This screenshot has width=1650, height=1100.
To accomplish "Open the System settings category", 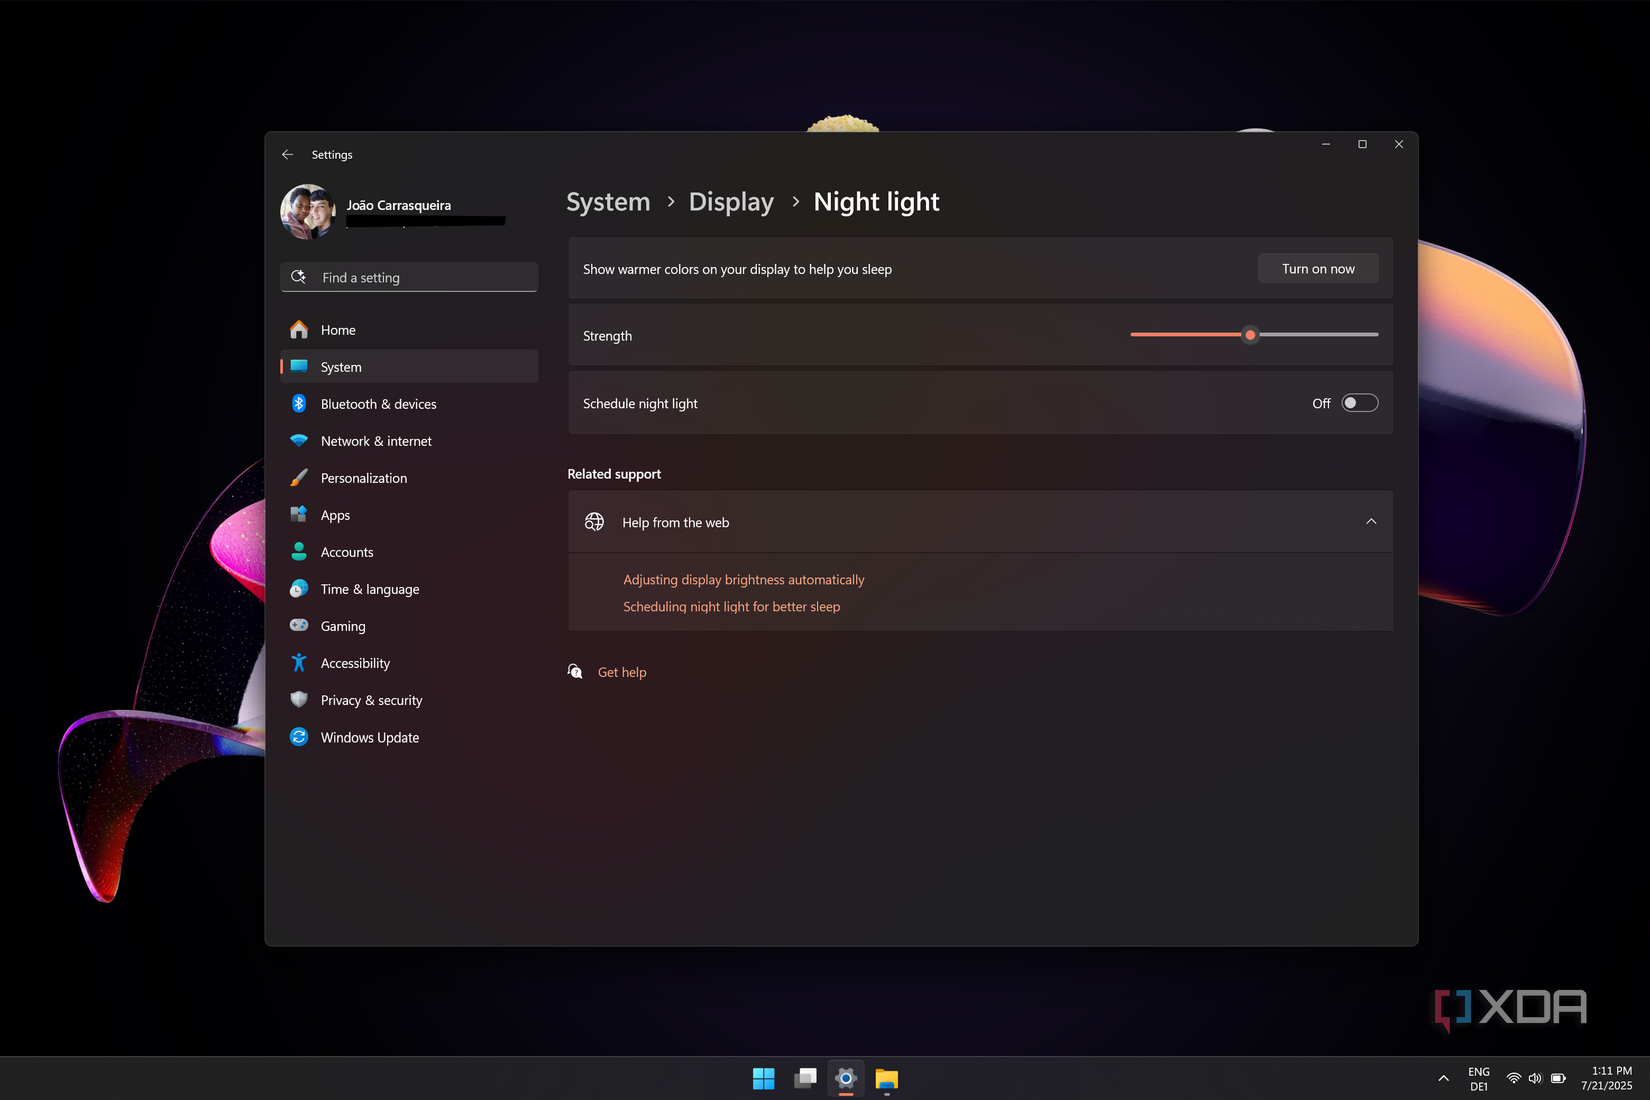I will pos(409,367).
